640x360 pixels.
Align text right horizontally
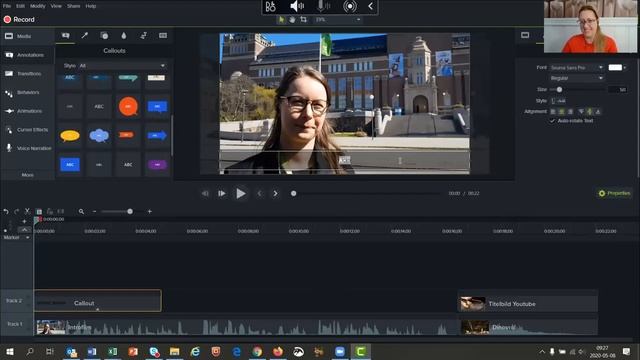pos(570,111)
